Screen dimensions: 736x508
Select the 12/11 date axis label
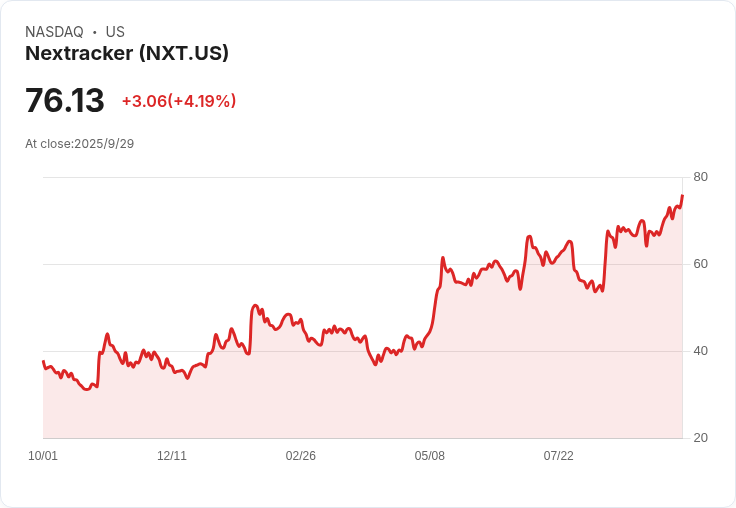pos(172,455)
